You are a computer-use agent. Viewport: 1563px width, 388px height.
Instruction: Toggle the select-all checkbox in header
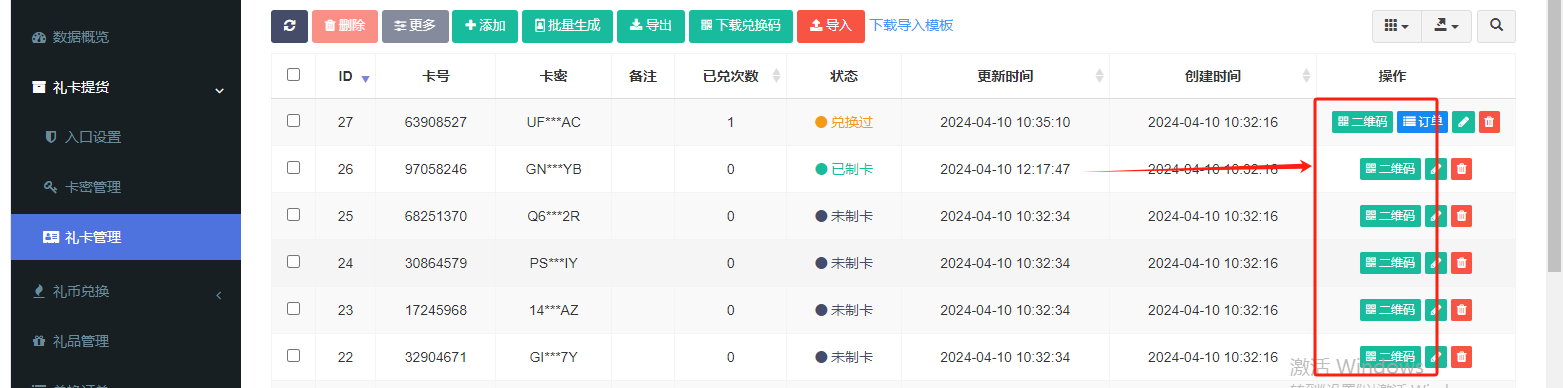(x=293, y=74)
